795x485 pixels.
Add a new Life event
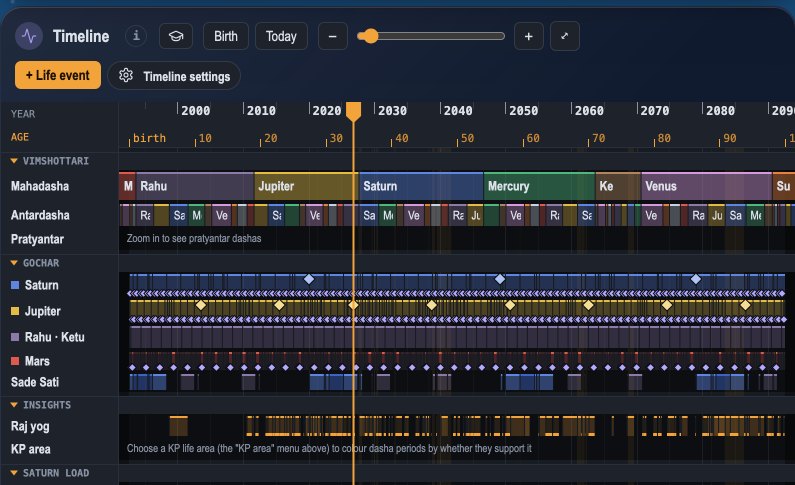click(58, 75)
